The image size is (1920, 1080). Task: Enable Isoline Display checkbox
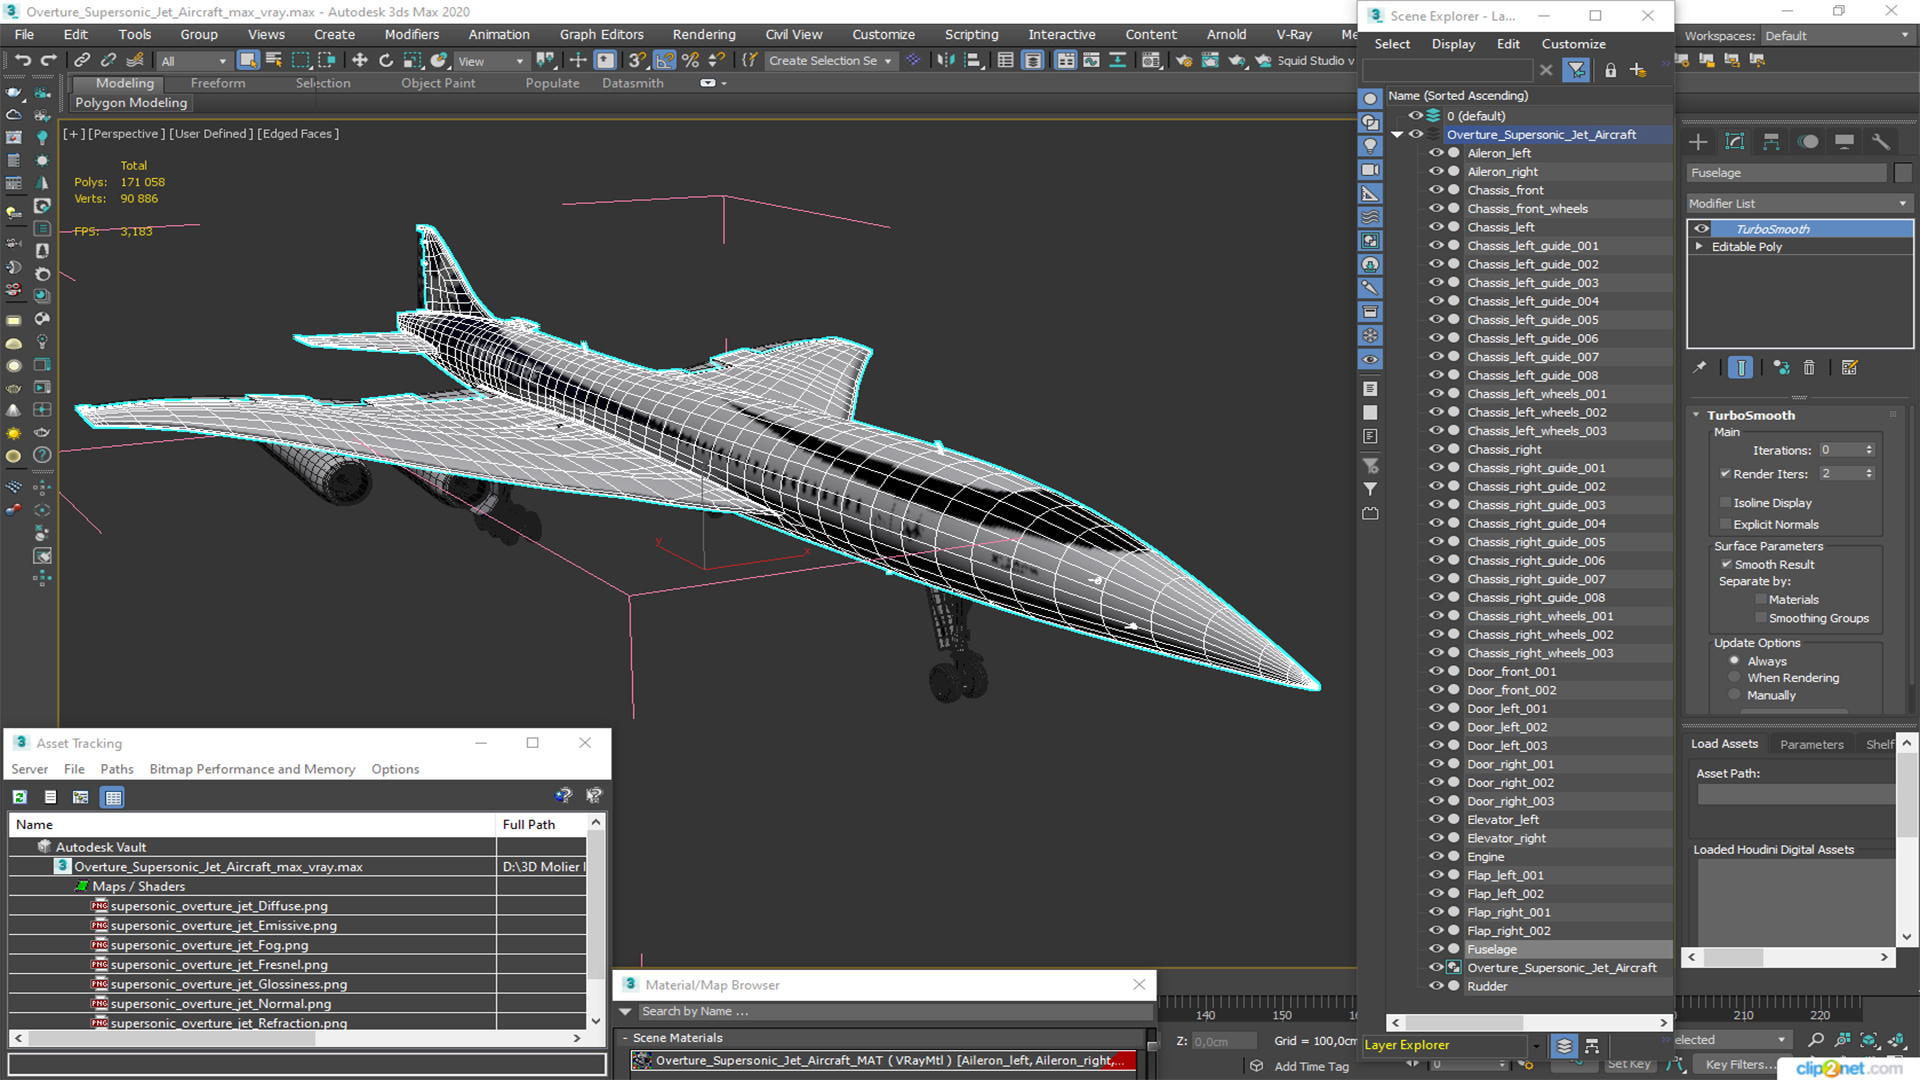[1725, 503]
